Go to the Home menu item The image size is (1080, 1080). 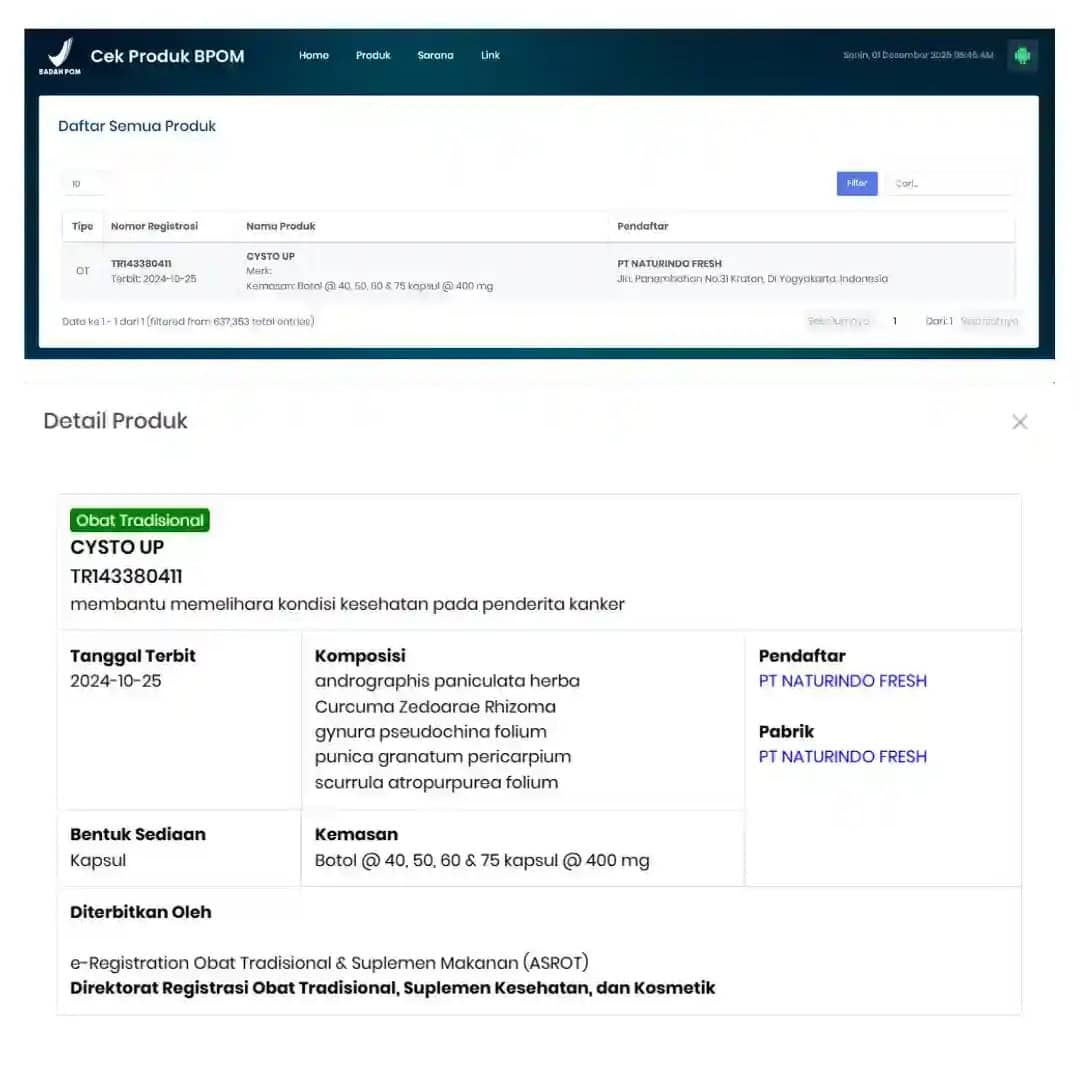click(313, 56)
